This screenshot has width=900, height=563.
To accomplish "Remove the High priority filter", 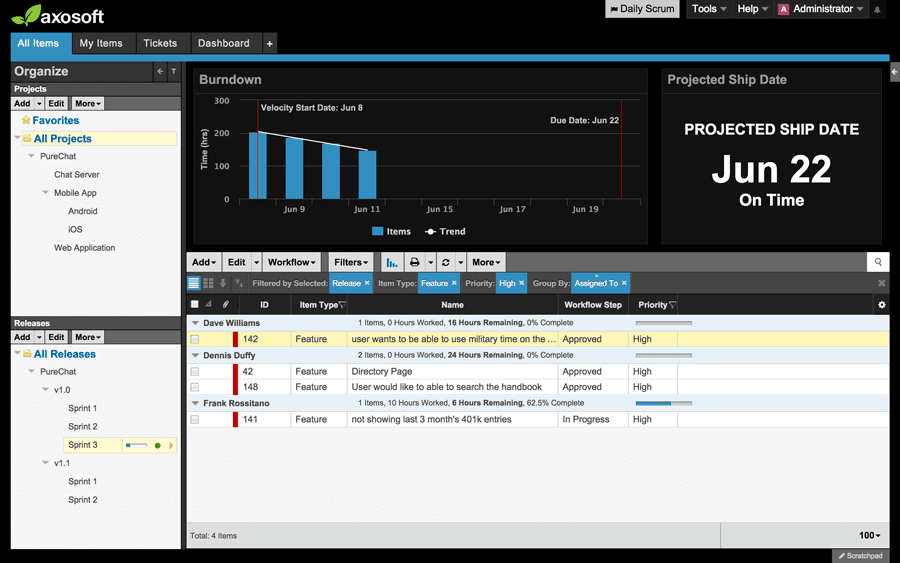I will pos(522,283).
